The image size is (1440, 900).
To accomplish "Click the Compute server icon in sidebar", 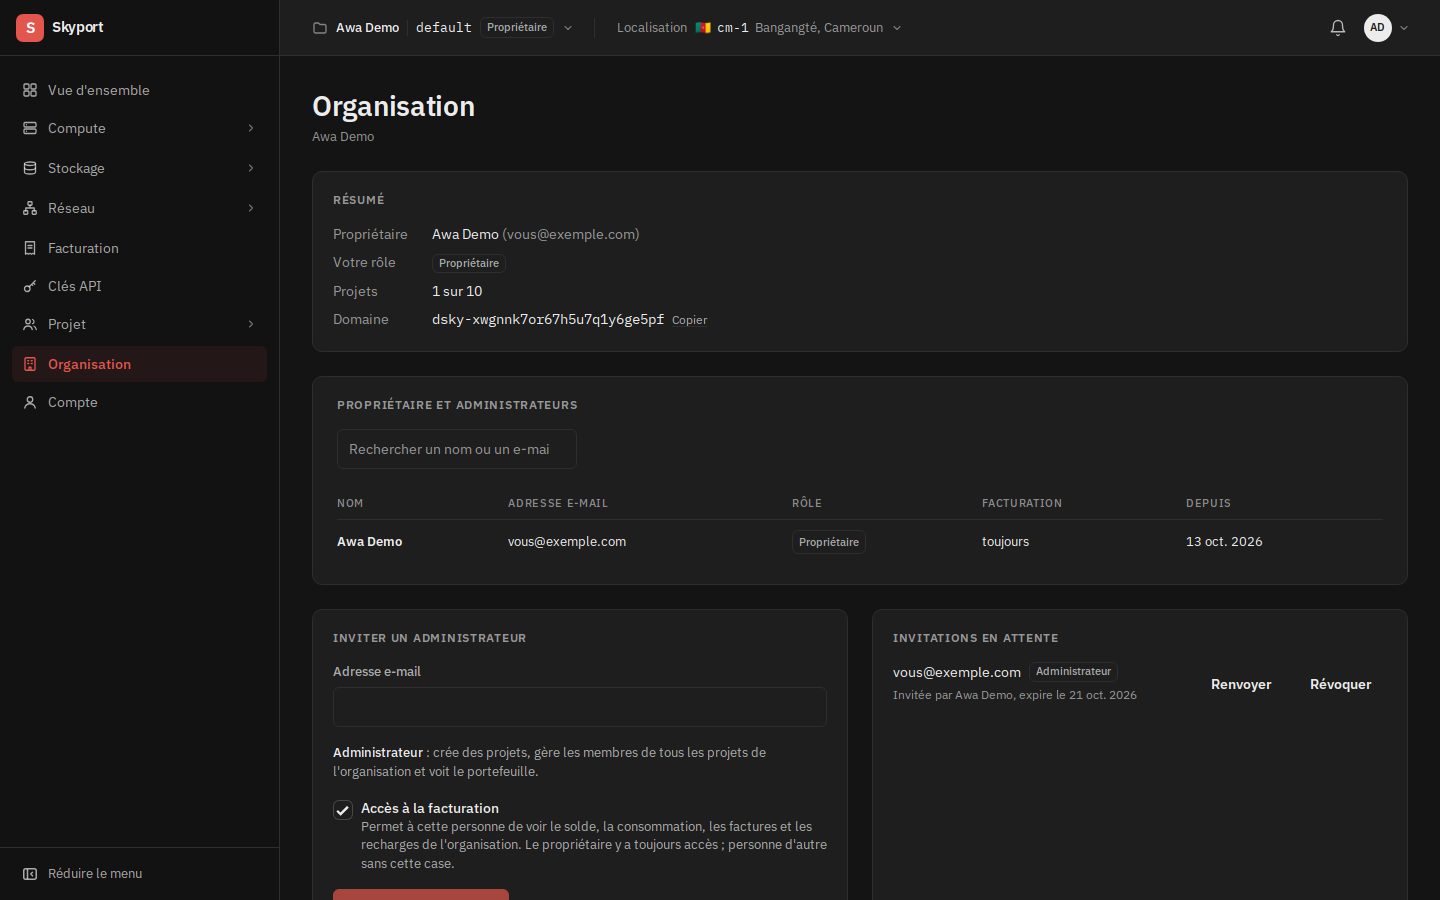I will click(30, 128).
